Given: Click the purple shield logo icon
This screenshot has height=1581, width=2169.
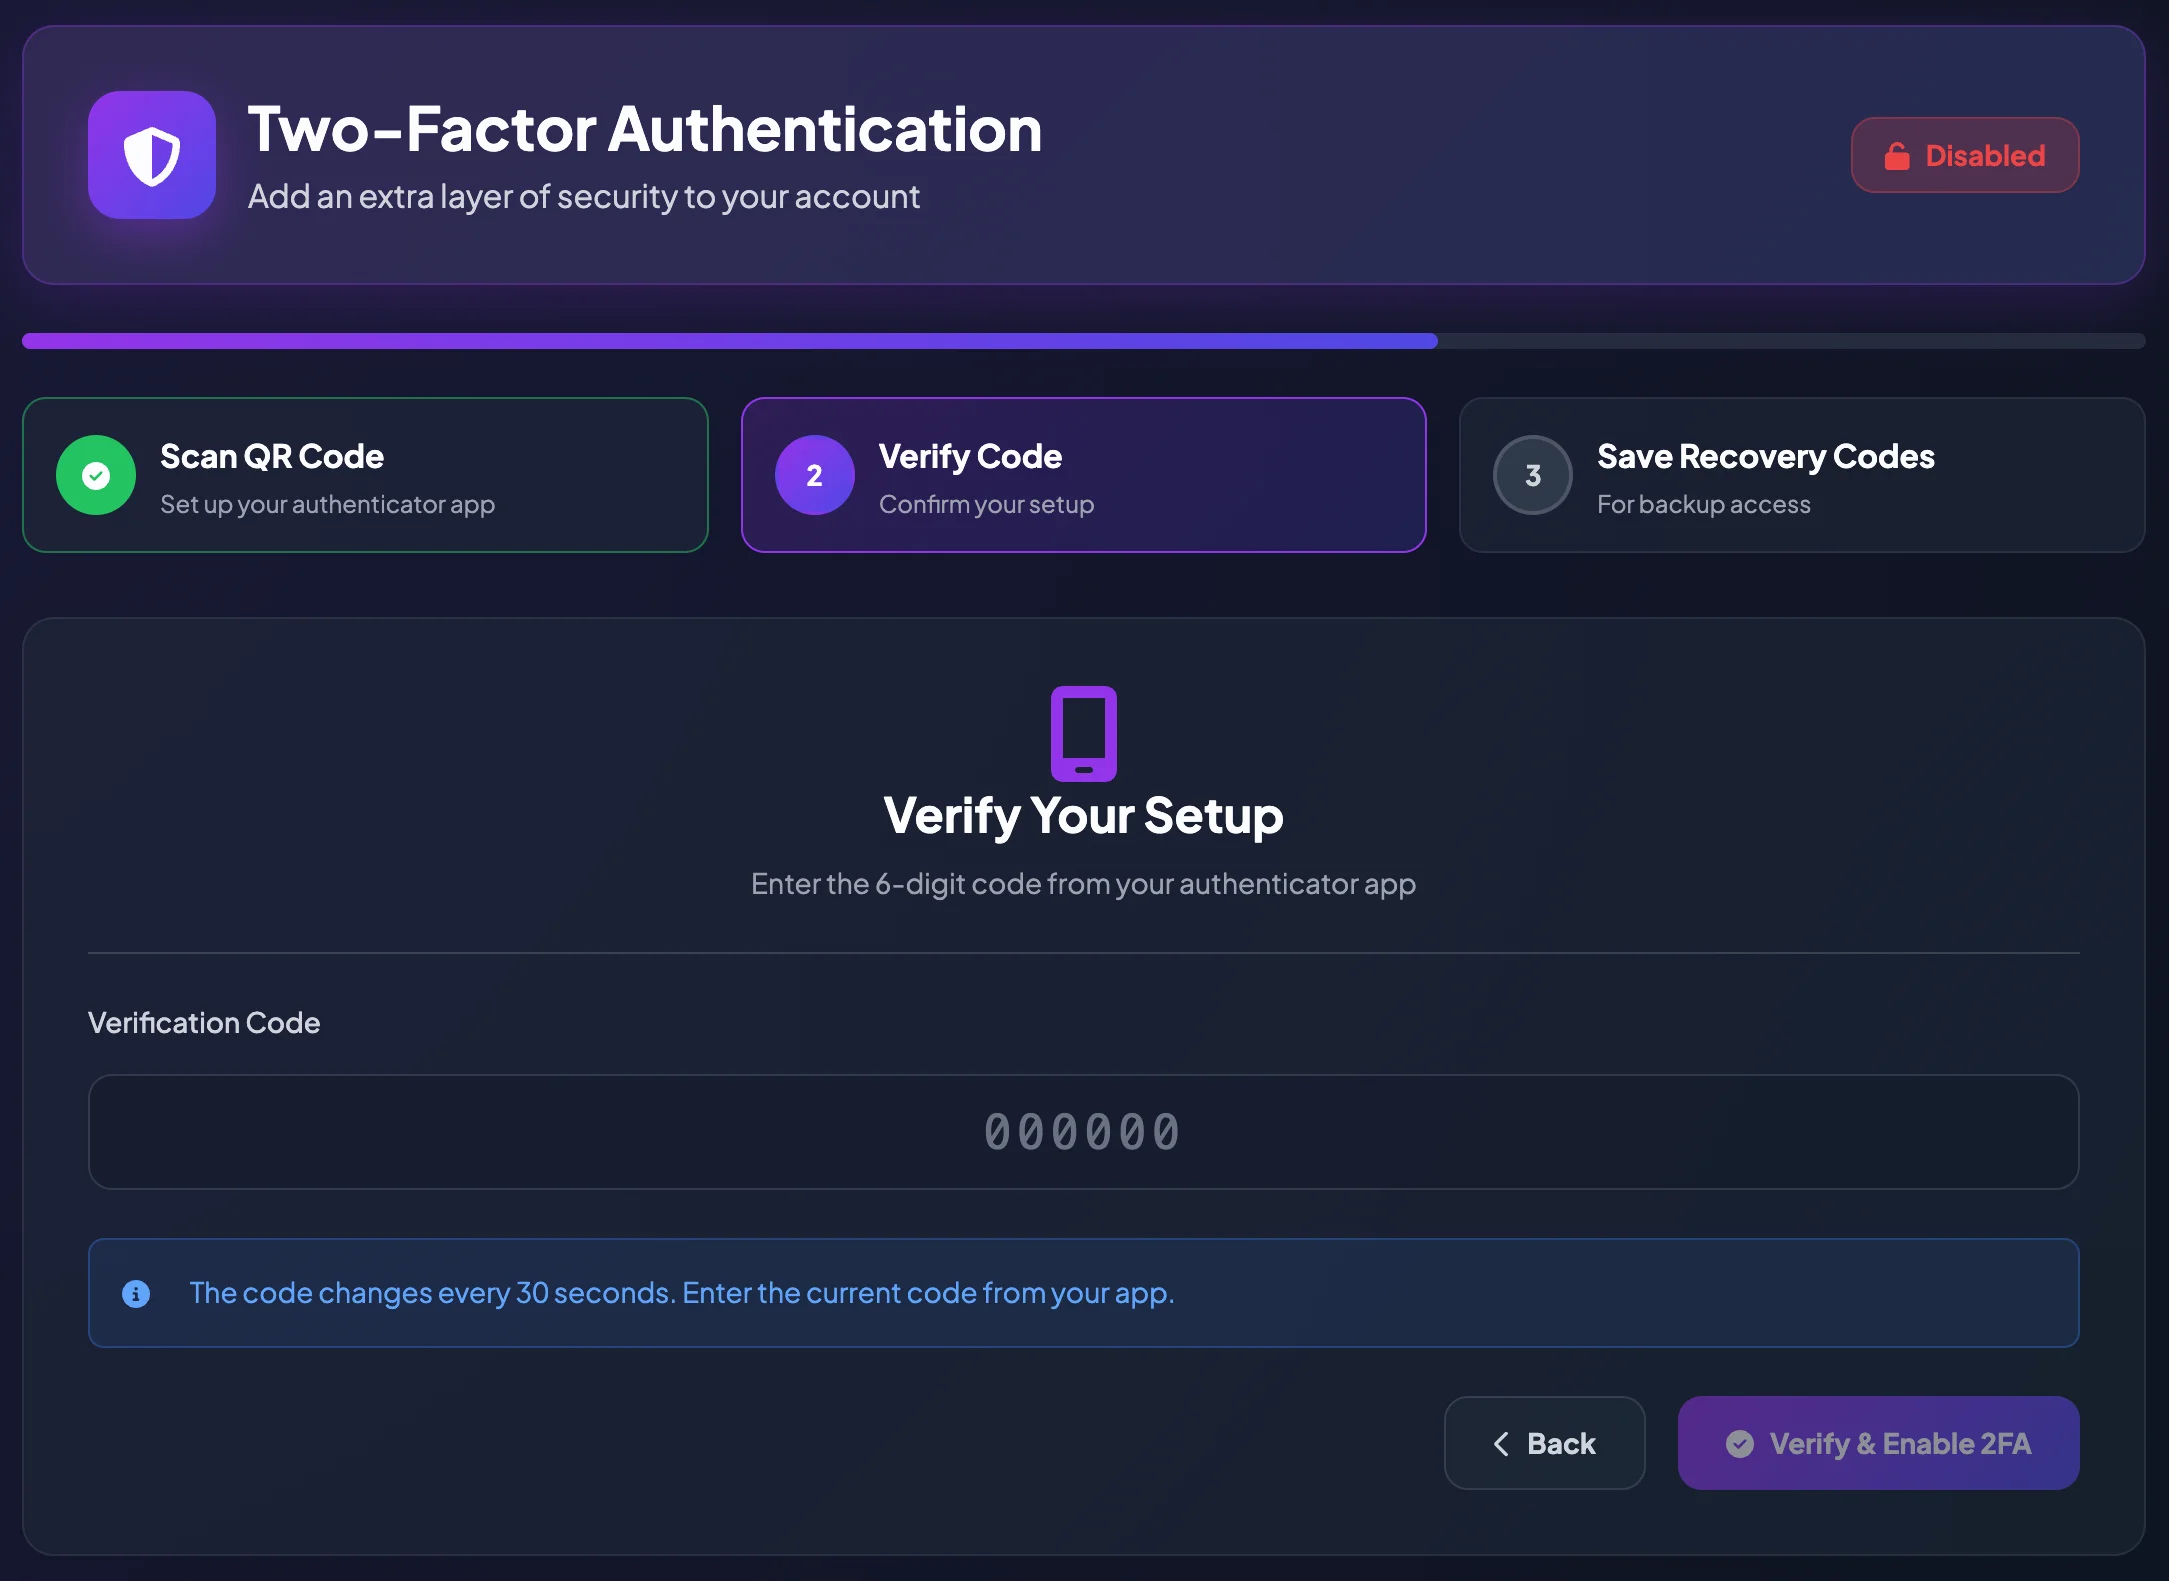Looking at the screenshot, I should 152,155.
